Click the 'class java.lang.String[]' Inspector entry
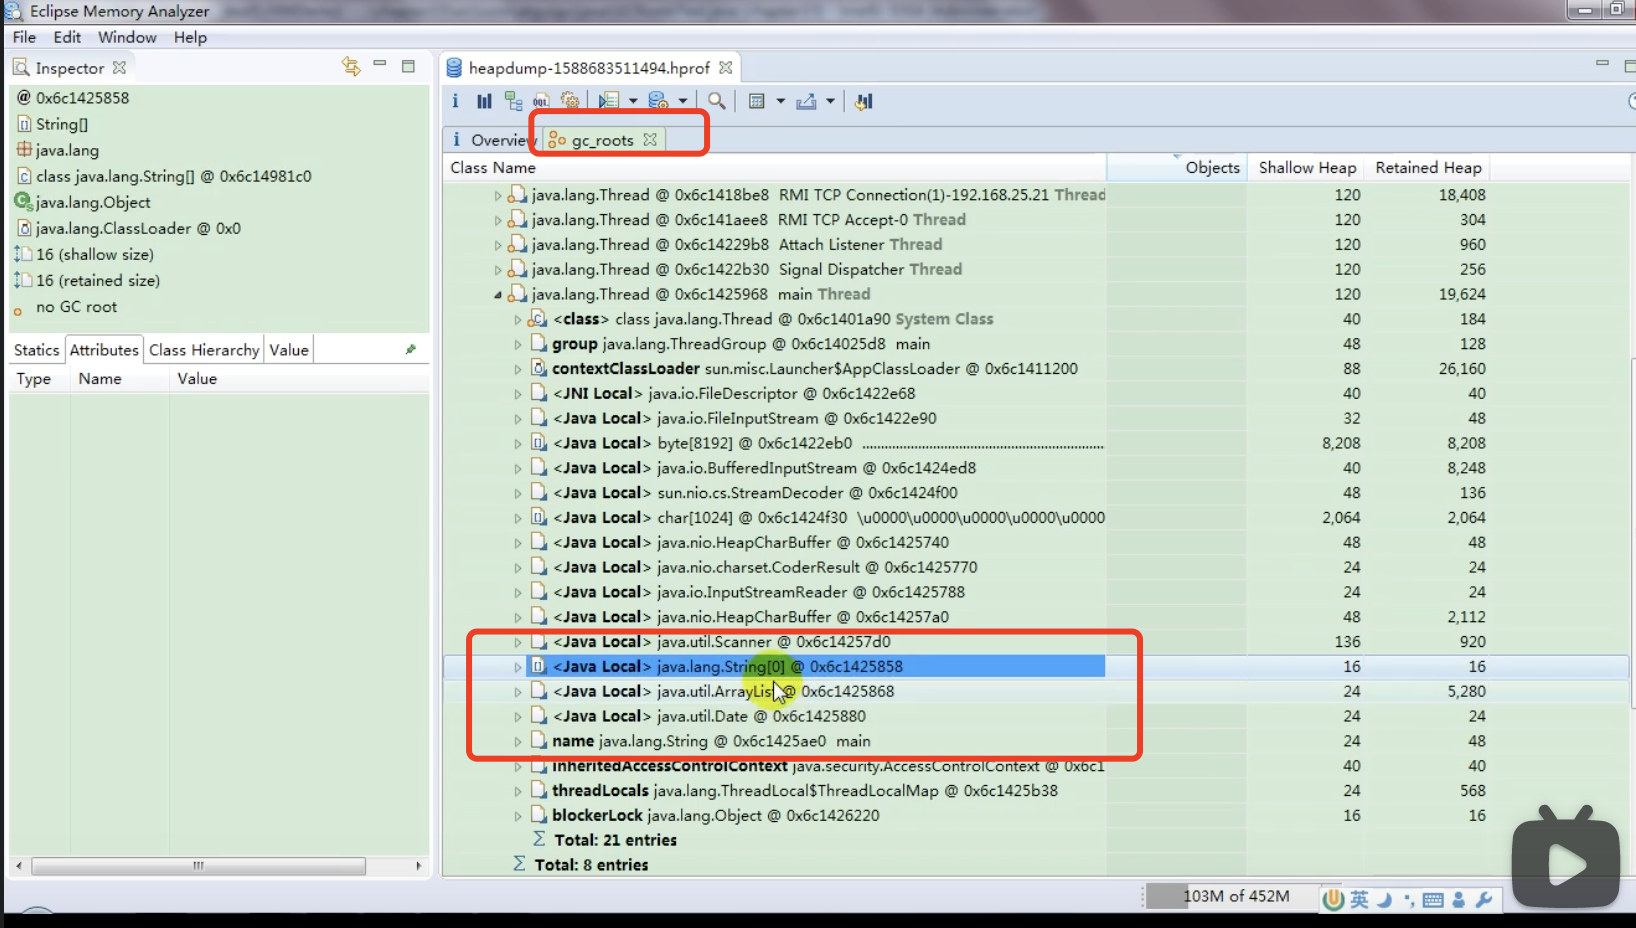Image resolution: width=1636 pixels, height=928 pixels. tap(173, 176)
